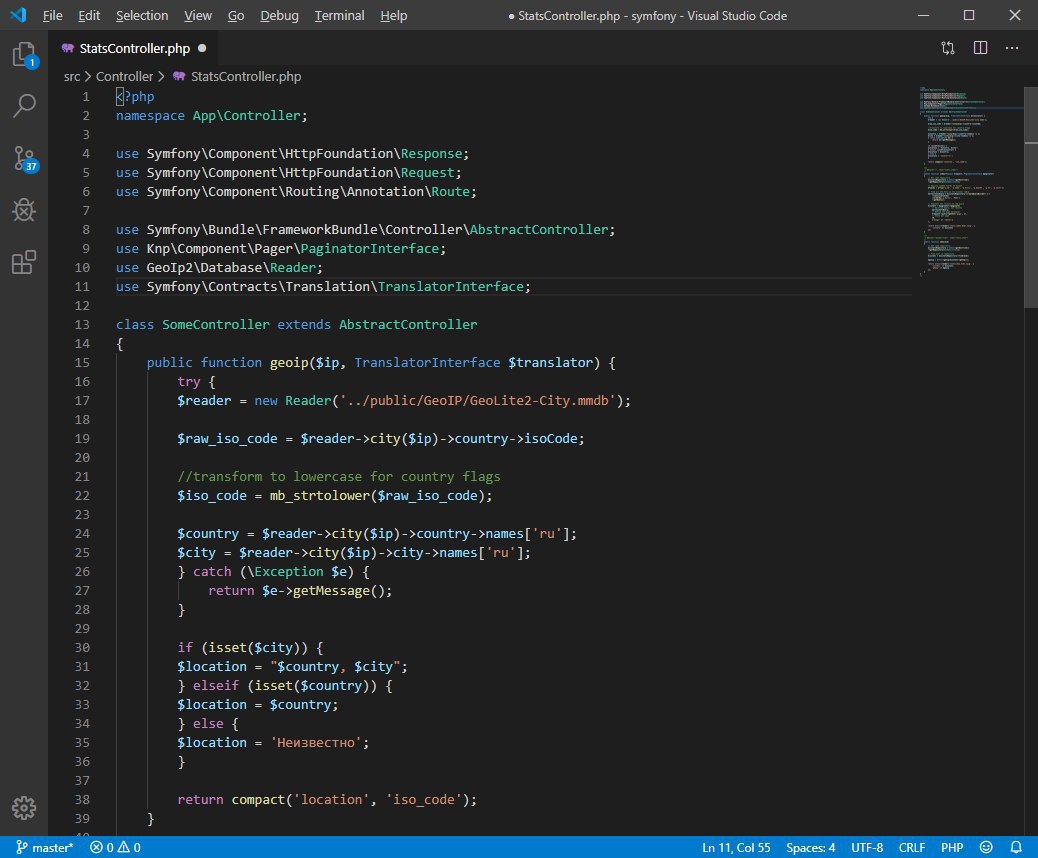Click the lowercase transform comment line 21
This screenshot has height=858, width=1038.
click(x=339, y=477)
